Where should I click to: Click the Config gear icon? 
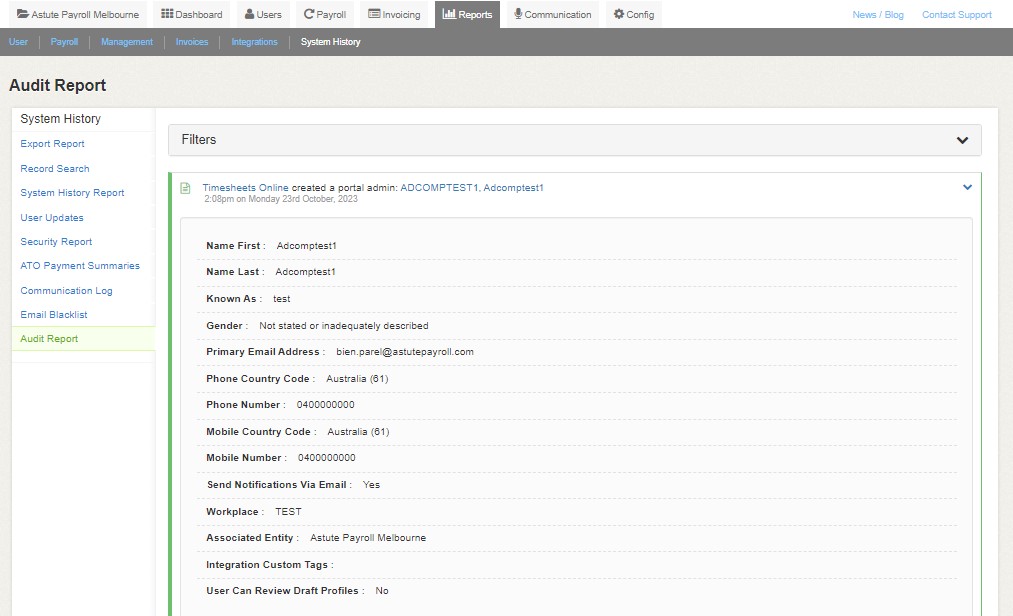coord(619,15)
